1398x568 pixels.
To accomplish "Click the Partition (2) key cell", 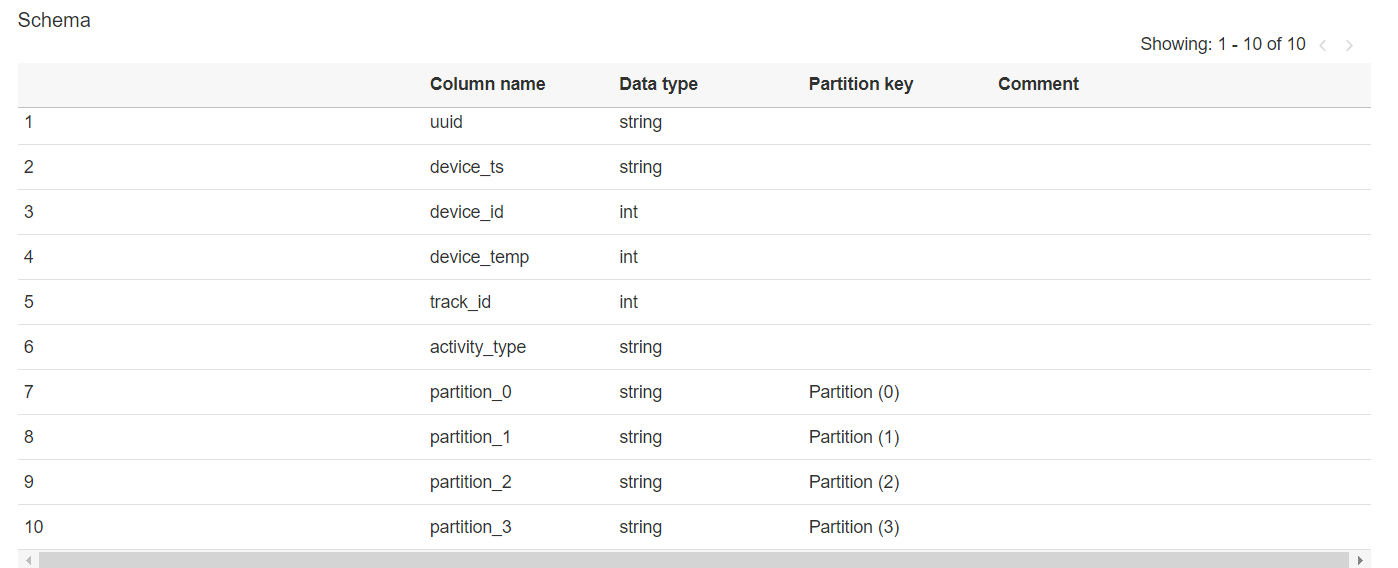I will coord(853,482).
